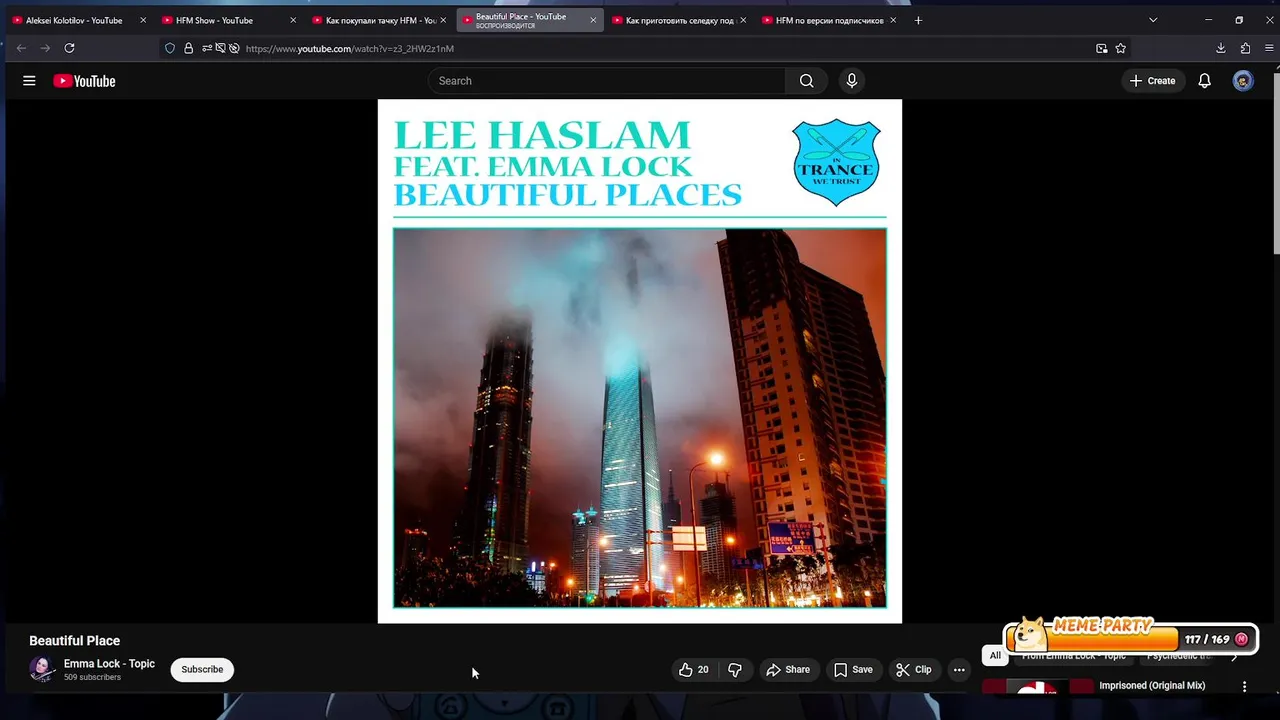Close the Beautiful Place tab

(593, 20)
